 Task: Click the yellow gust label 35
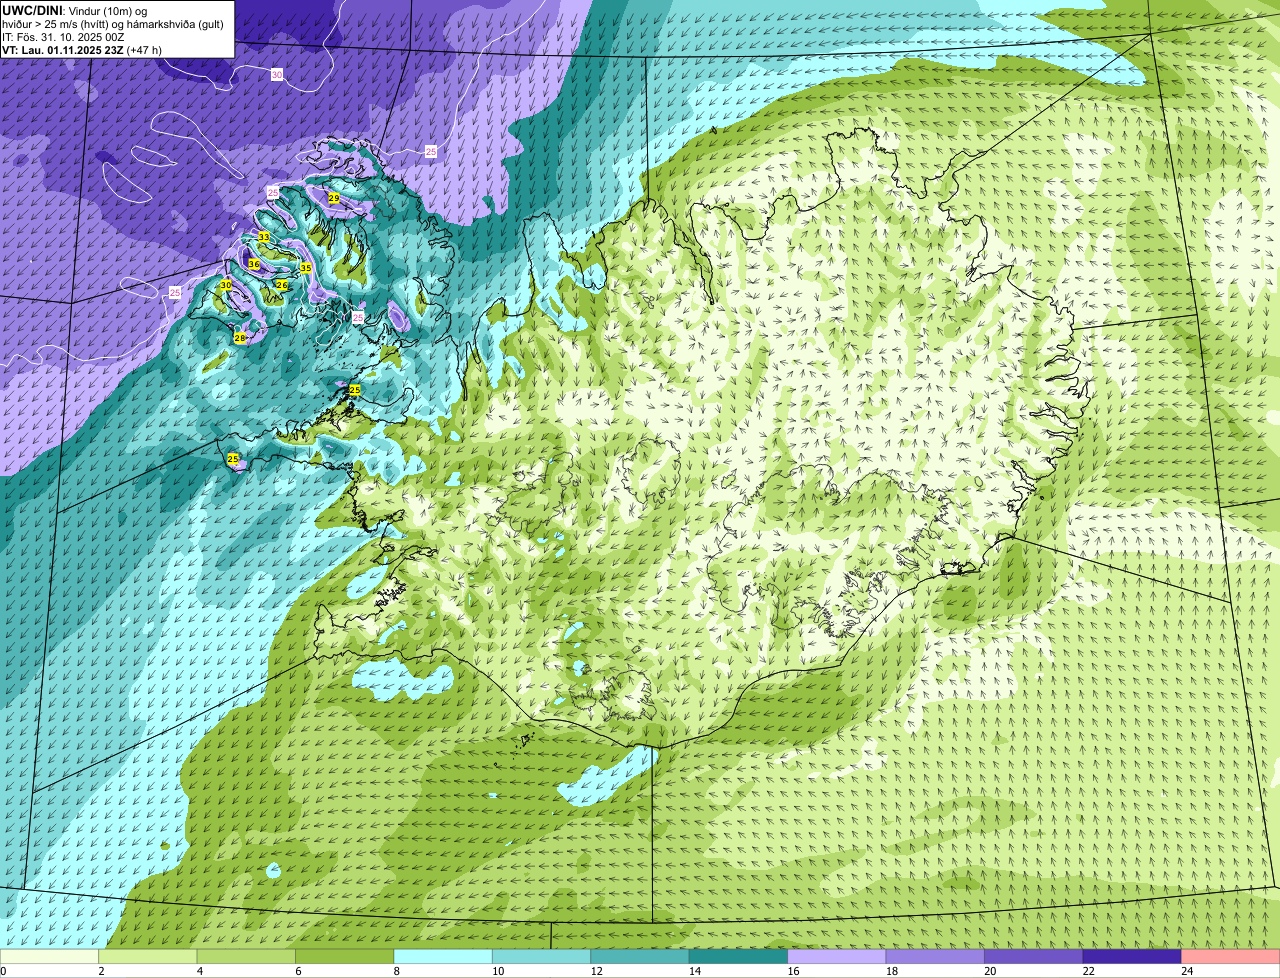click(x=306, y=268)
